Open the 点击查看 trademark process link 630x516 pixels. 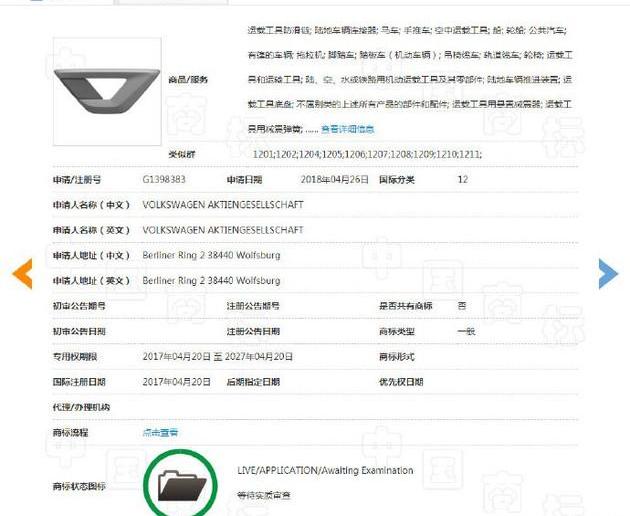point(160,433)
